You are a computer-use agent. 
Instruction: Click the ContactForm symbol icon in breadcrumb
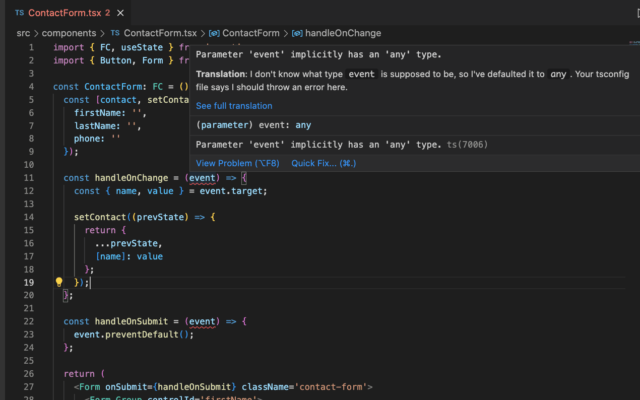tap(214, 33)
